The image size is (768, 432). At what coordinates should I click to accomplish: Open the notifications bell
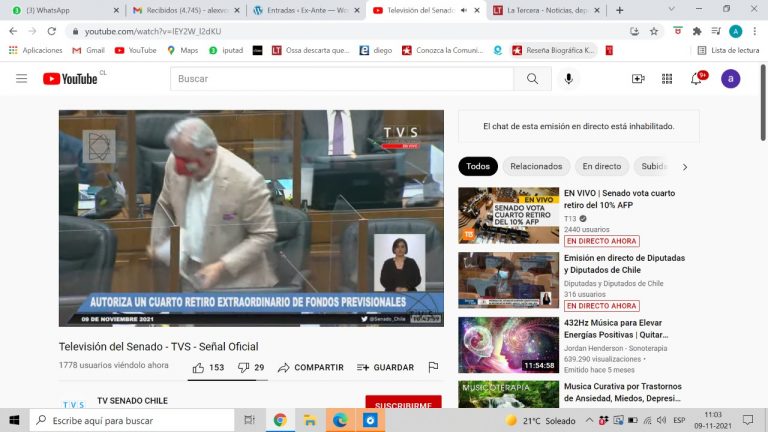(696, 78)
